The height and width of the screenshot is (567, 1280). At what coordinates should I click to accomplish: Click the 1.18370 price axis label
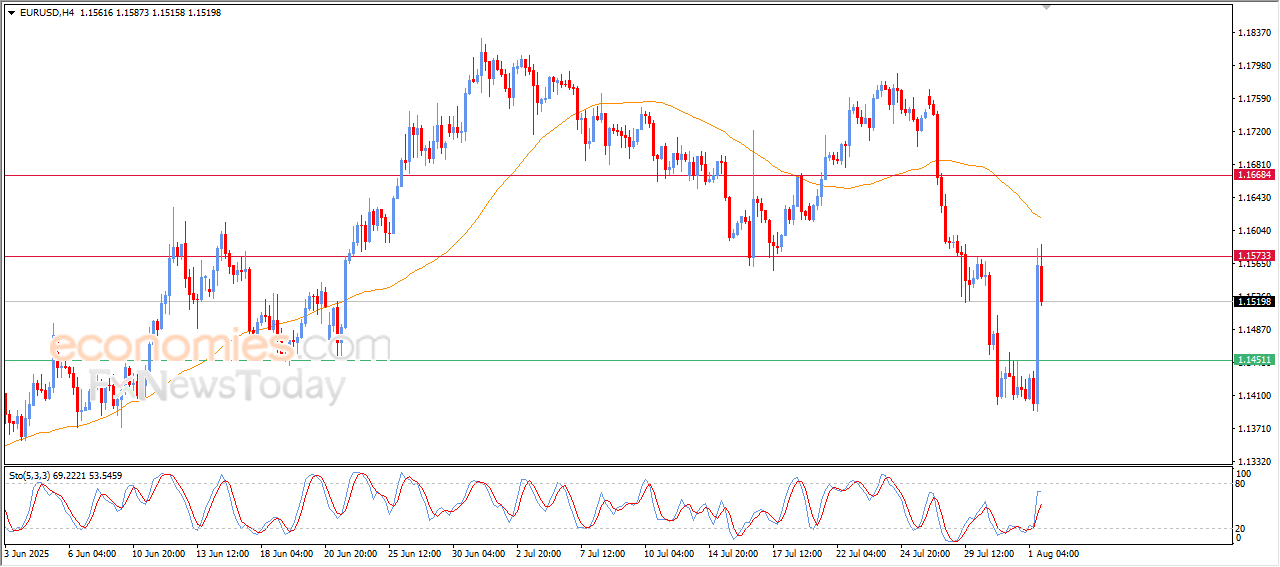[1253, 33]
